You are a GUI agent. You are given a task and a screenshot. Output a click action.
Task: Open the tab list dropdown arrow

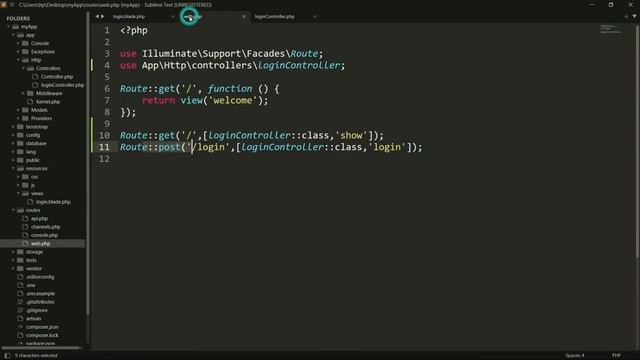point(634,16)
